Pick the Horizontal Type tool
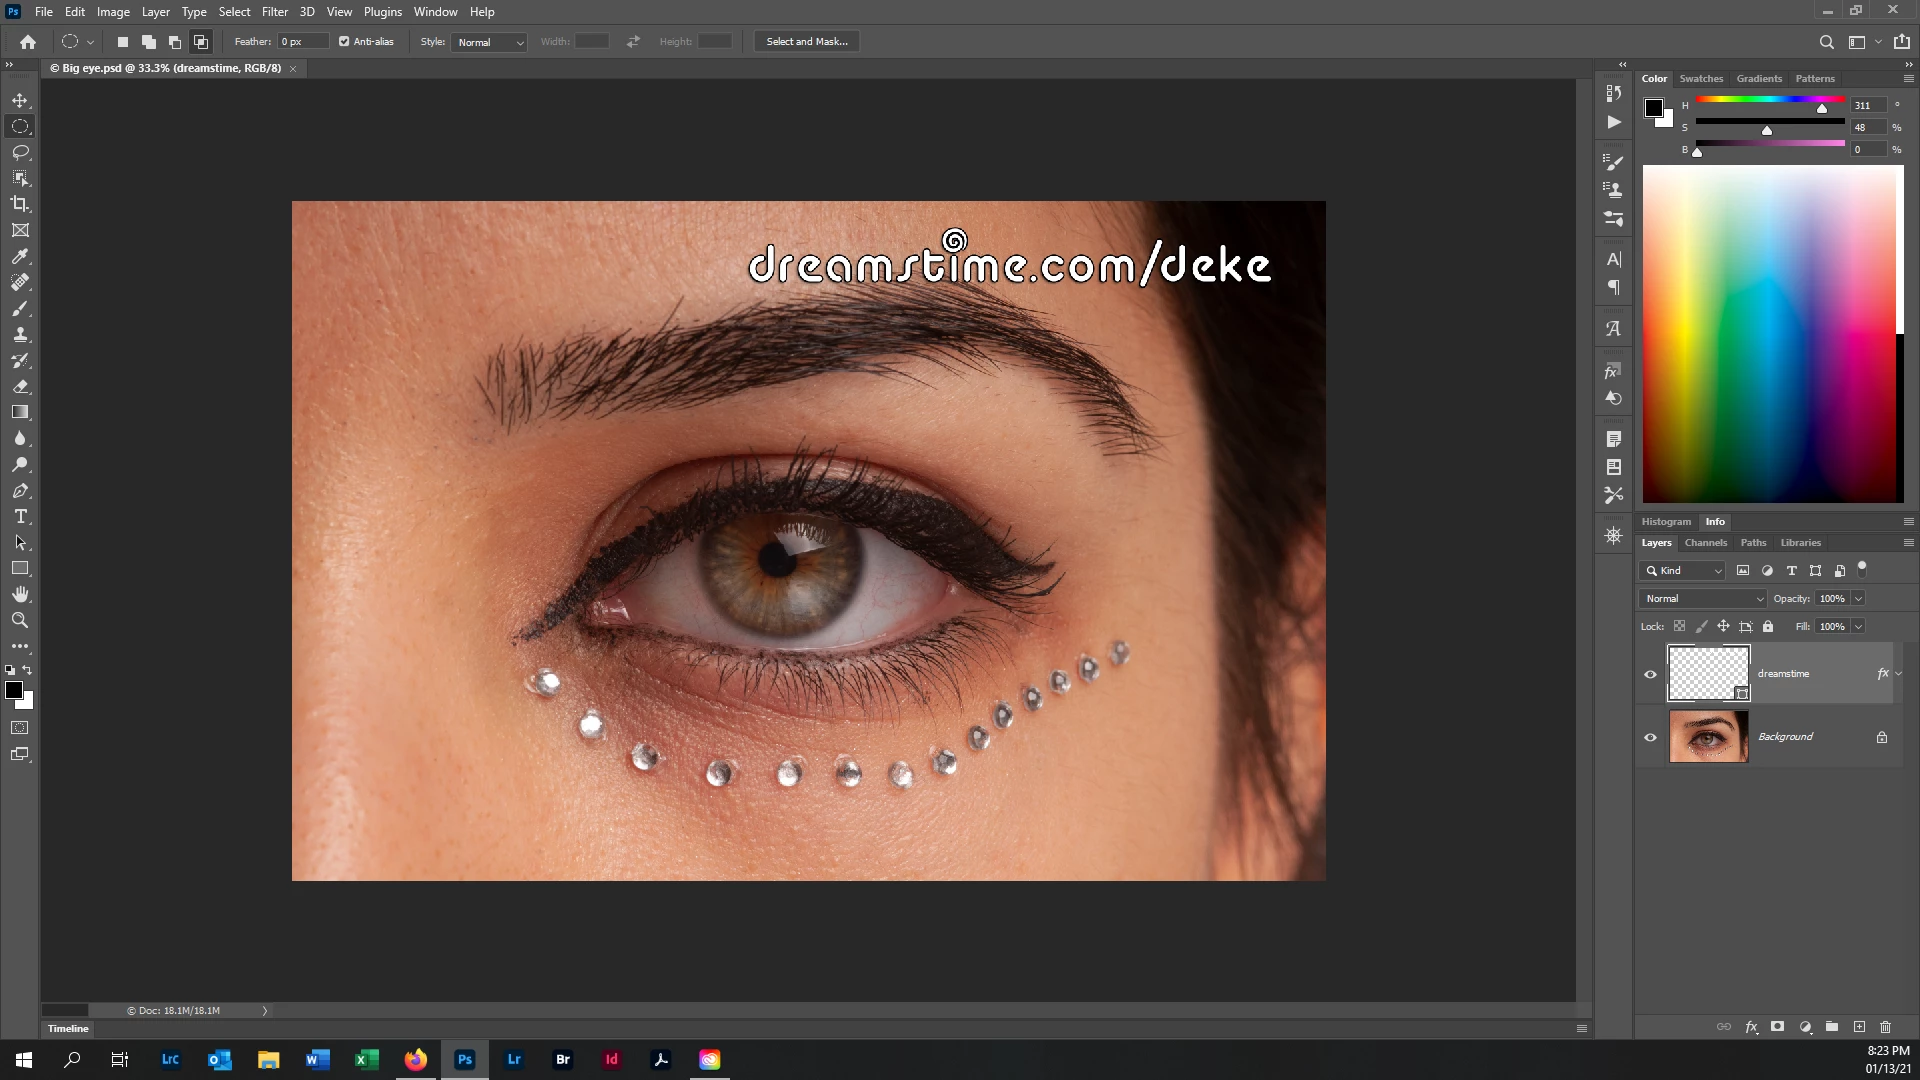Viewport: 1920px width, 1080px height. click(20, 517)
